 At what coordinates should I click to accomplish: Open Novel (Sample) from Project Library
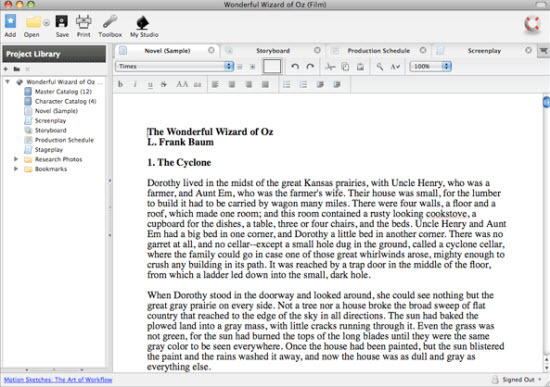[x=56, y=111]
